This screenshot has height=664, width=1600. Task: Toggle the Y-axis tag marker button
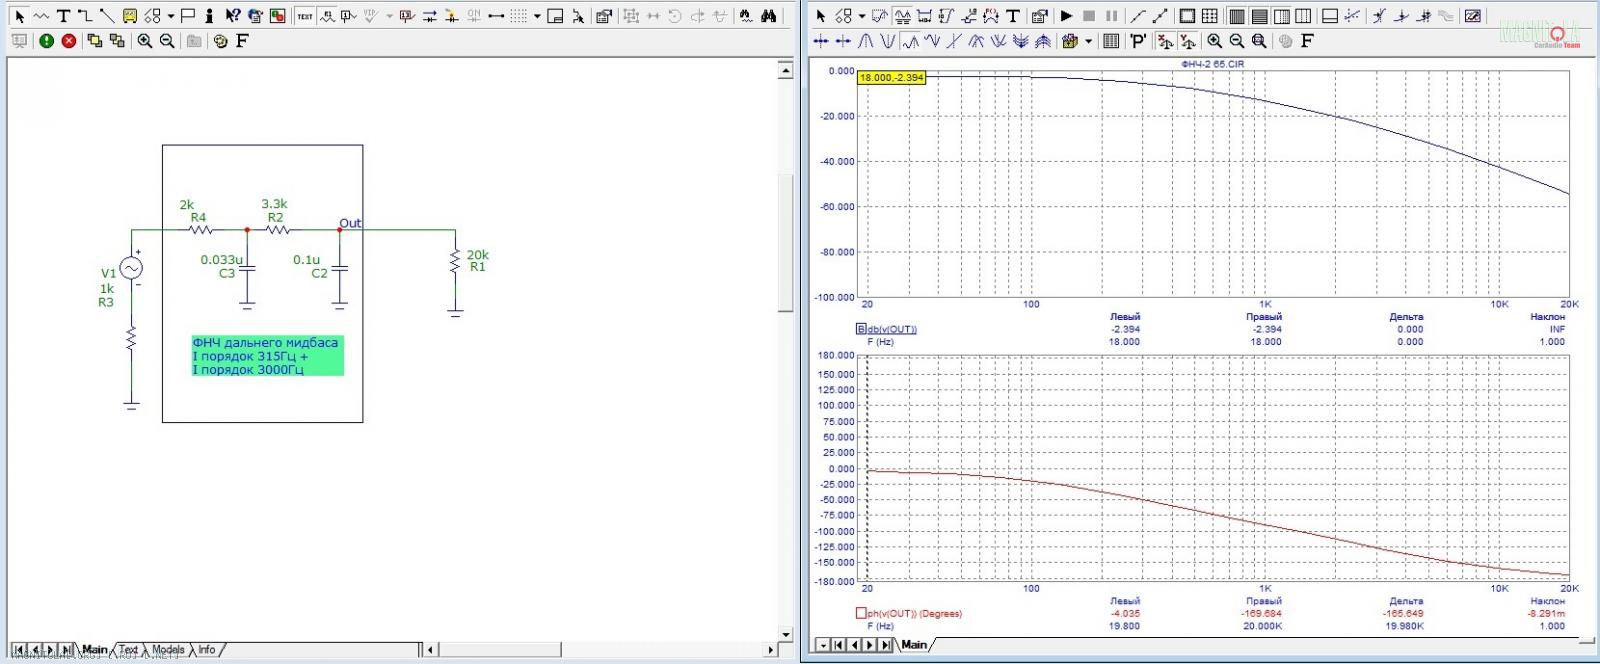click(x=1187, y=41)
